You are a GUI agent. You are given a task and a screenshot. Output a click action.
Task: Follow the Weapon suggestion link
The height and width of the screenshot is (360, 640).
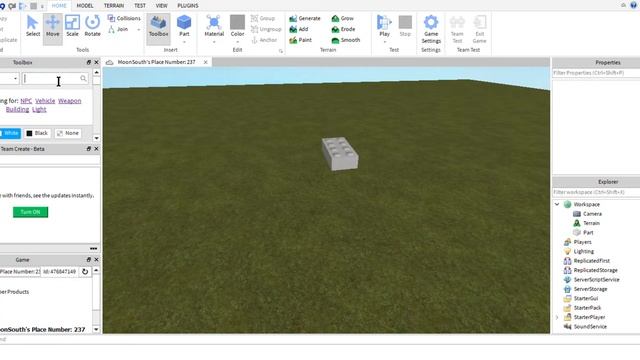69,101
